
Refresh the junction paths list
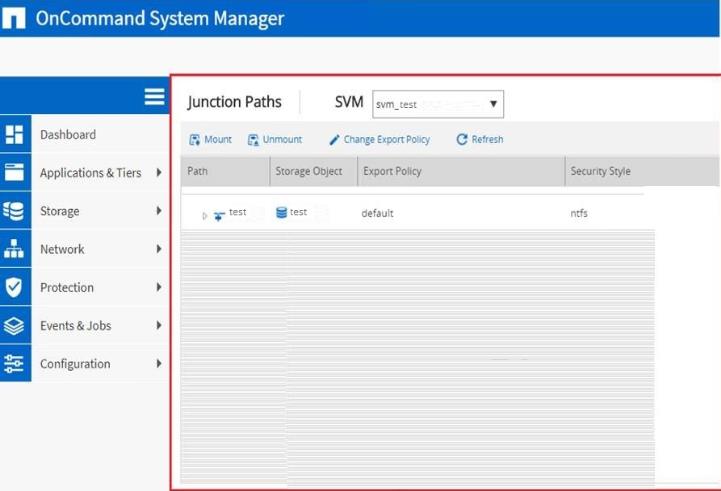tap(480, 140)
